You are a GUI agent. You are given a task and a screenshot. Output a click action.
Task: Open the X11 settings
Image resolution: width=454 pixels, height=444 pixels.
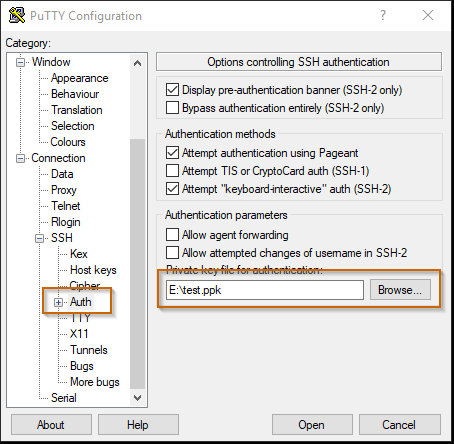79,334
